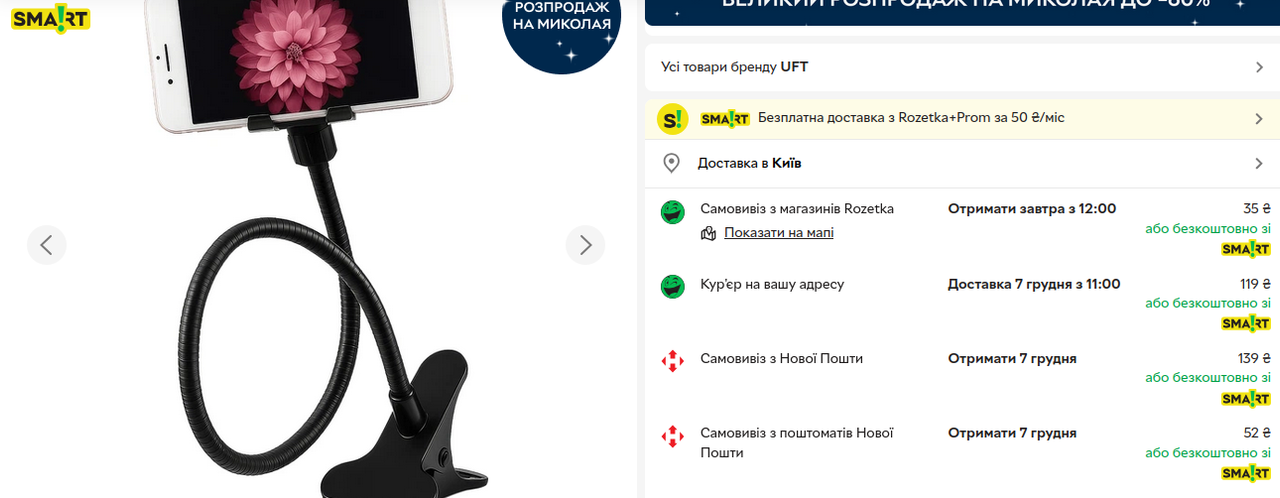Expand Усі товари бренду UFT chevron
The height and width of the screenshot is (498, 1280).
coord(1259,67)
